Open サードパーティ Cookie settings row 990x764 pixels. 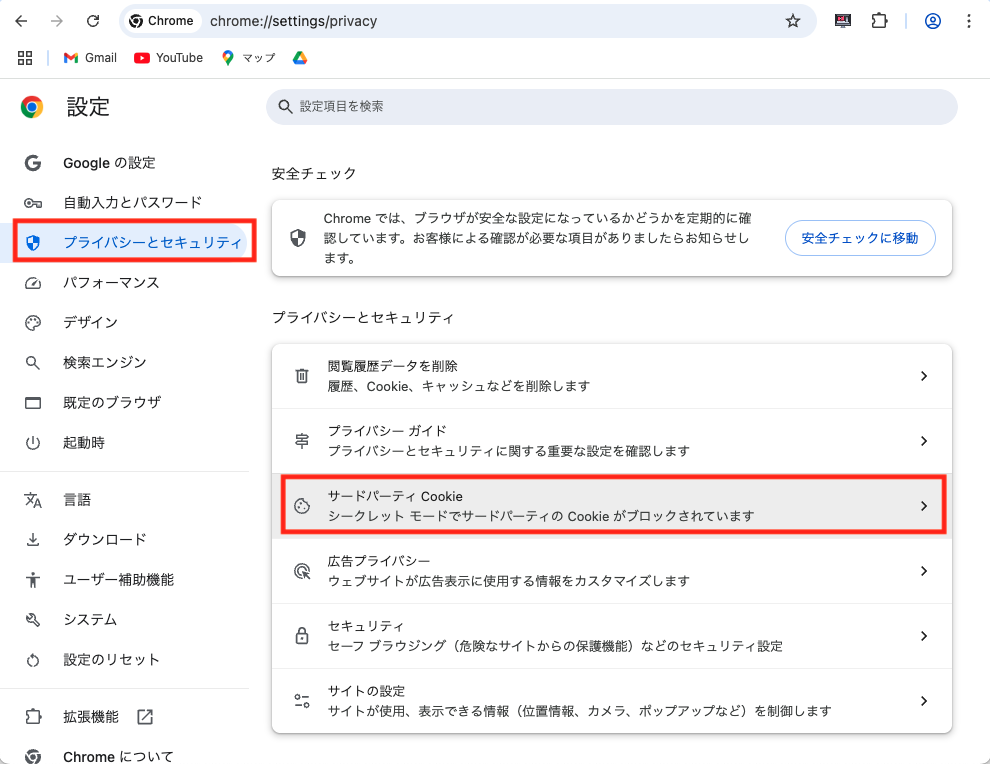coord(611,506)
